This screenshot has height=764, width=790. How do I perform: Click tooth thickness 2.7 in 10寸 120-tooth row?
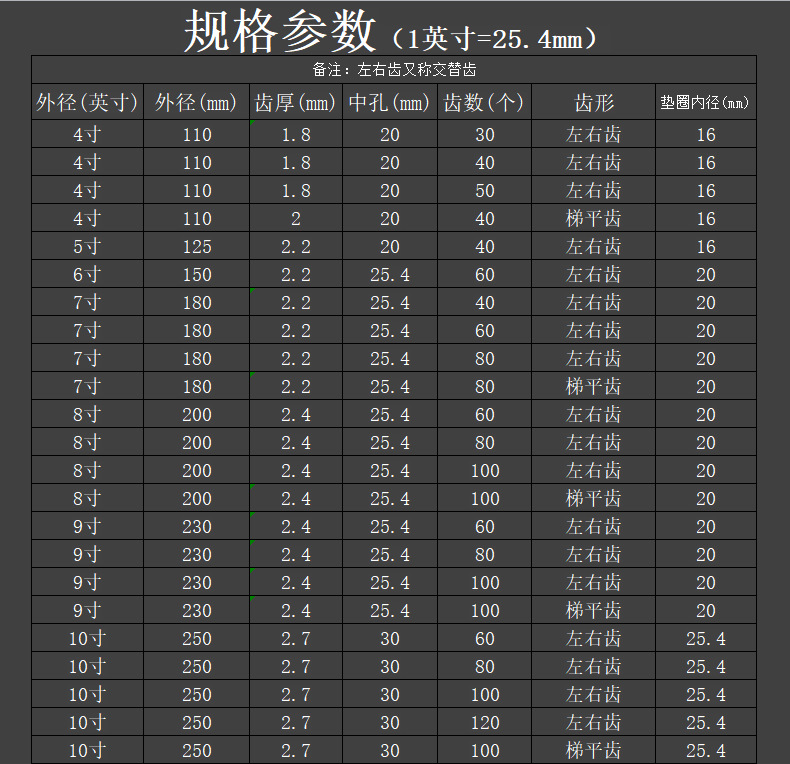tap(296, 723)
